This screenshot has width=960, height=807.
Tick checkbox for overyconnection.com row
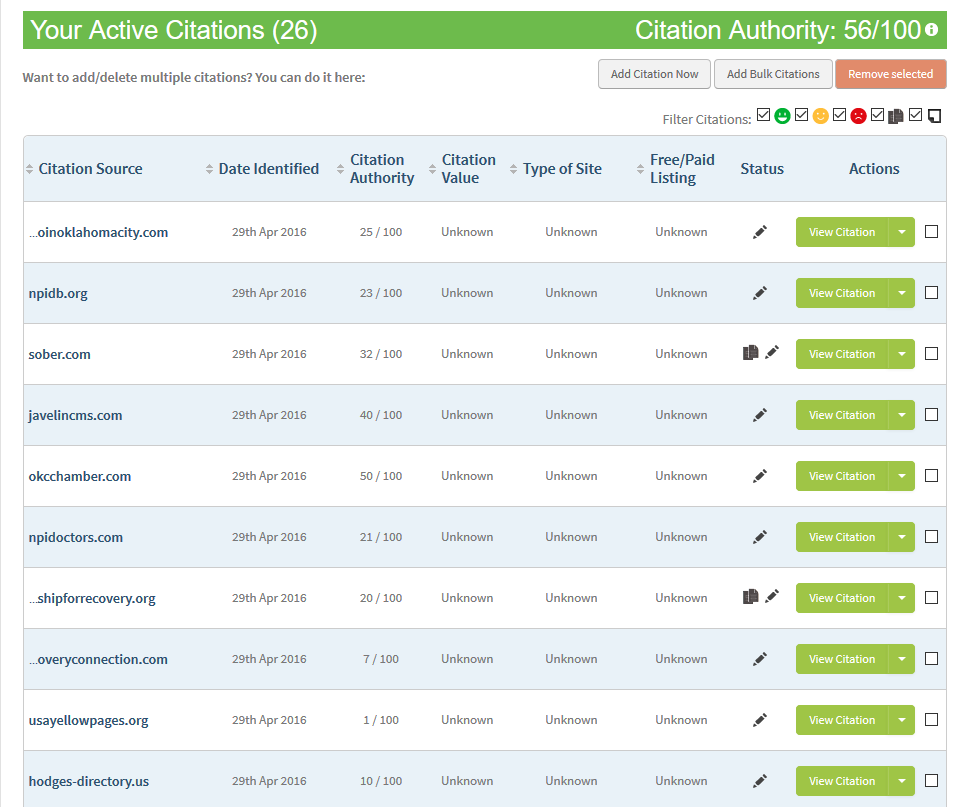931,658
